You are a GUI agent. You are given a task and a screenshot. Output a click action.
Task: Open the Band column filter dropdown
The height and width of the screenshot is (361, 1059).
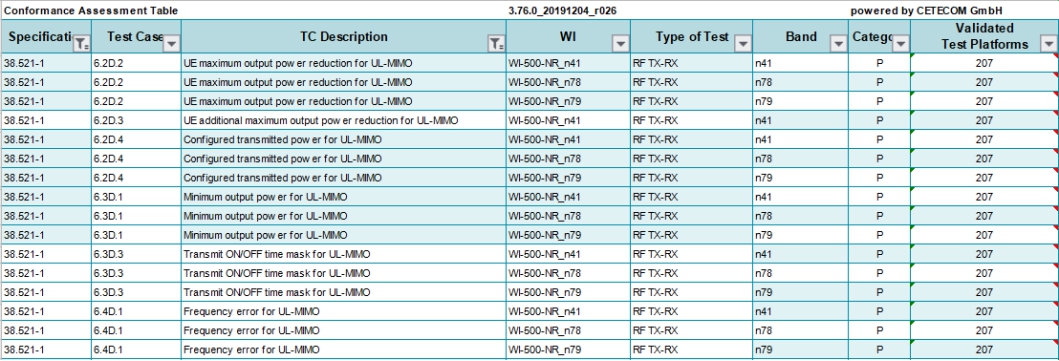coord(840,44)
